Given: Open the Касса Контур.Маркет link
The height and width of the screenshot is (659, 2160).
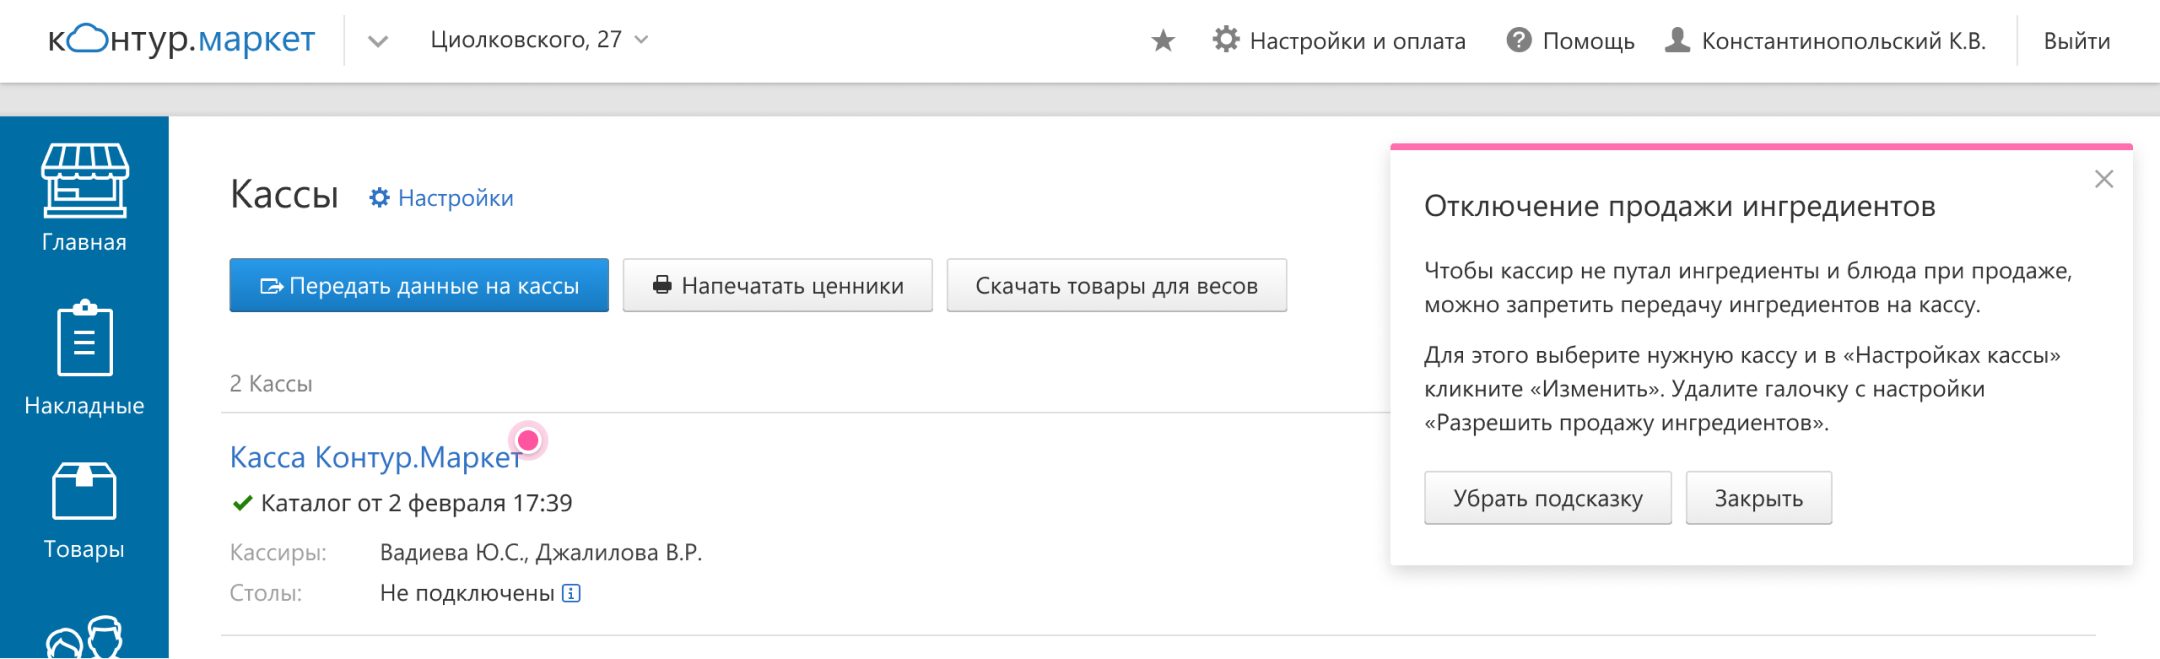Looking at the screenshot, I should point(375,457).
